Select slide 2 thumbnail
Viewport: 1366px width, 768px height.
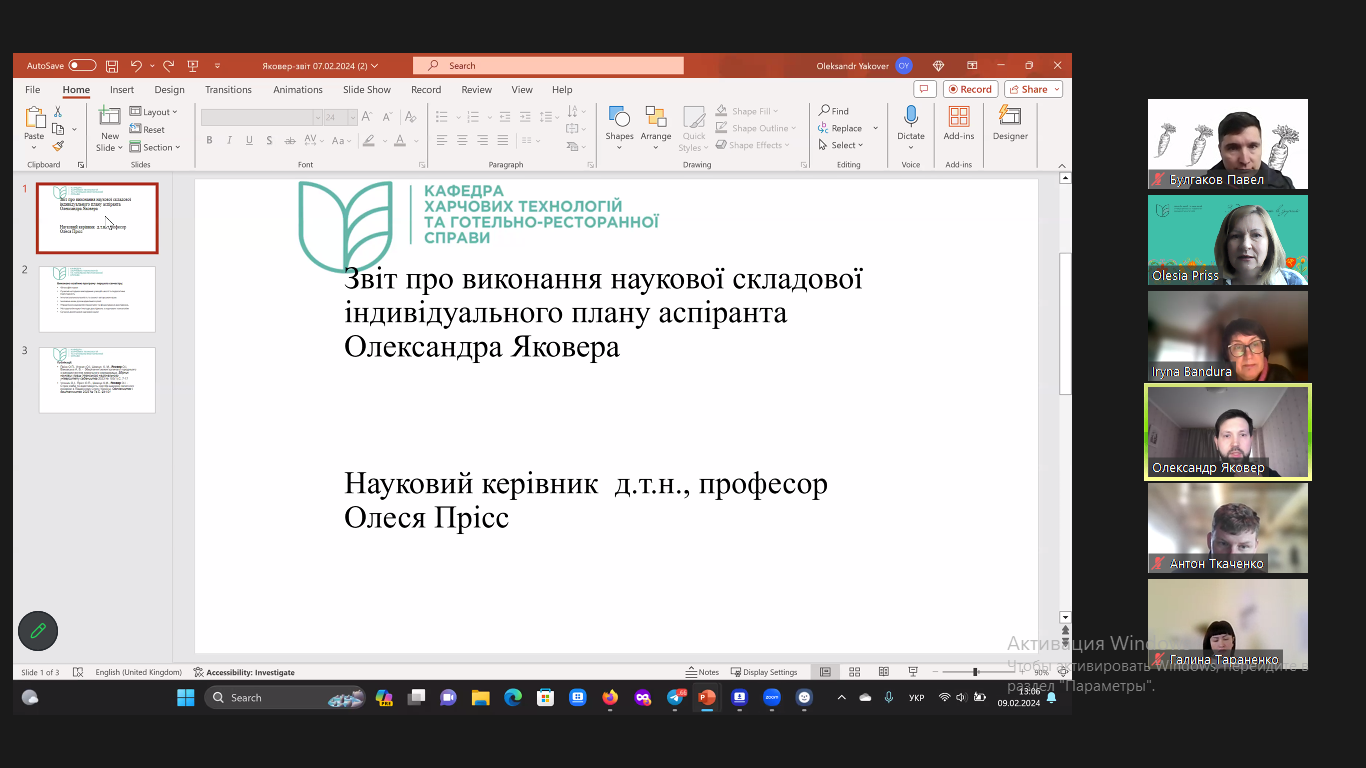(x=97, y=299)
